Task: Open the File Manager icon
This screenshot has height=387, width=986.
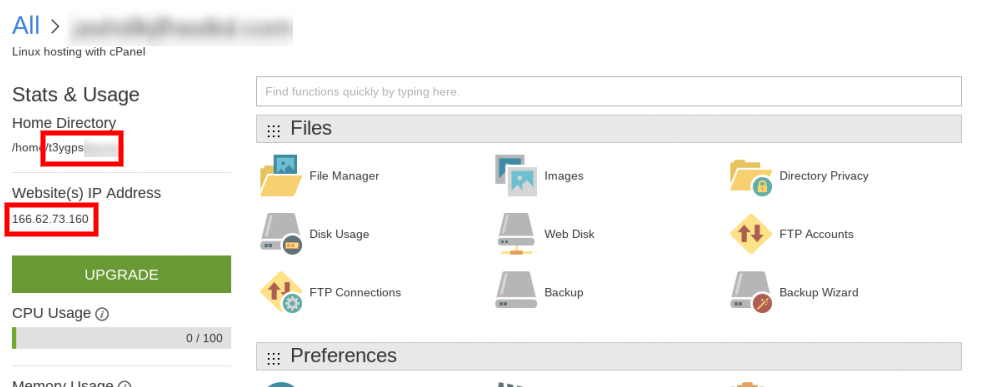Action: (281, 176)
